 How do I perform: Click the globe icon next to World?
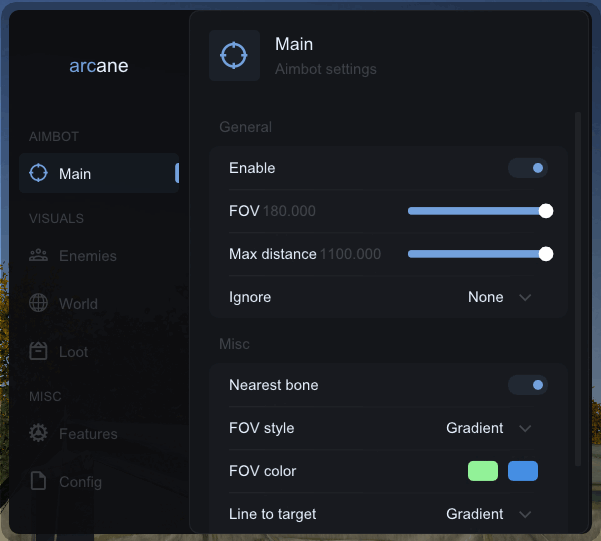tap(39, 304)
